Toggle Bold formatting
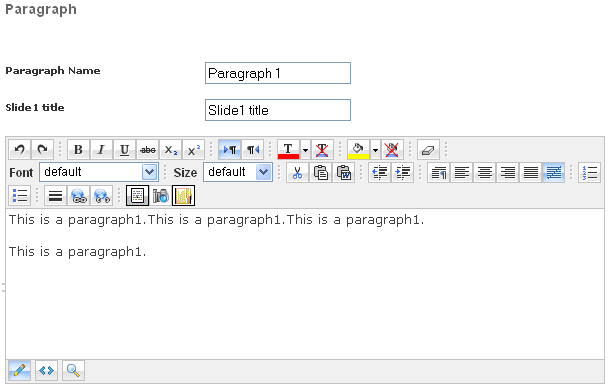This screenshot has height=390, width=612. tap(78, 150)
